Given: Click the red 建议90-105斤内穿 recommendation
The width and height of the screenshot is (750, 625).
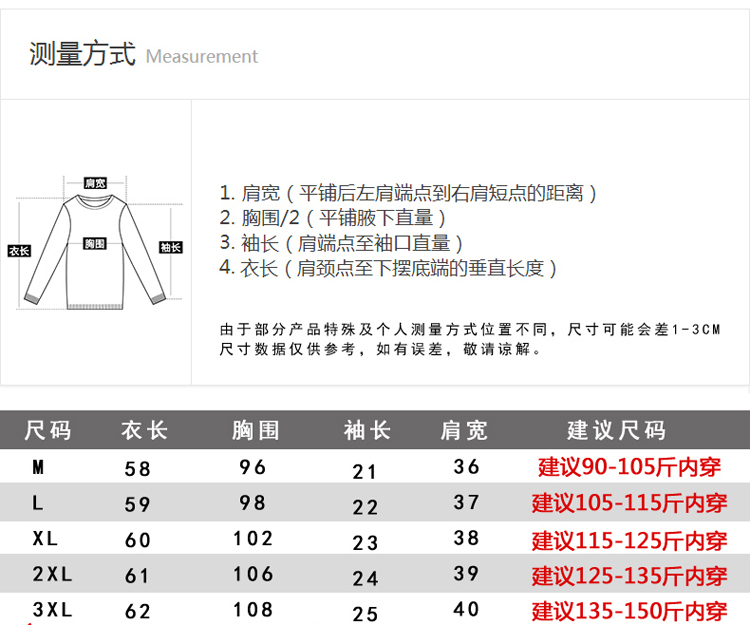Looking at the screenshot, I should pyautogui.click(x=630, y=467).
